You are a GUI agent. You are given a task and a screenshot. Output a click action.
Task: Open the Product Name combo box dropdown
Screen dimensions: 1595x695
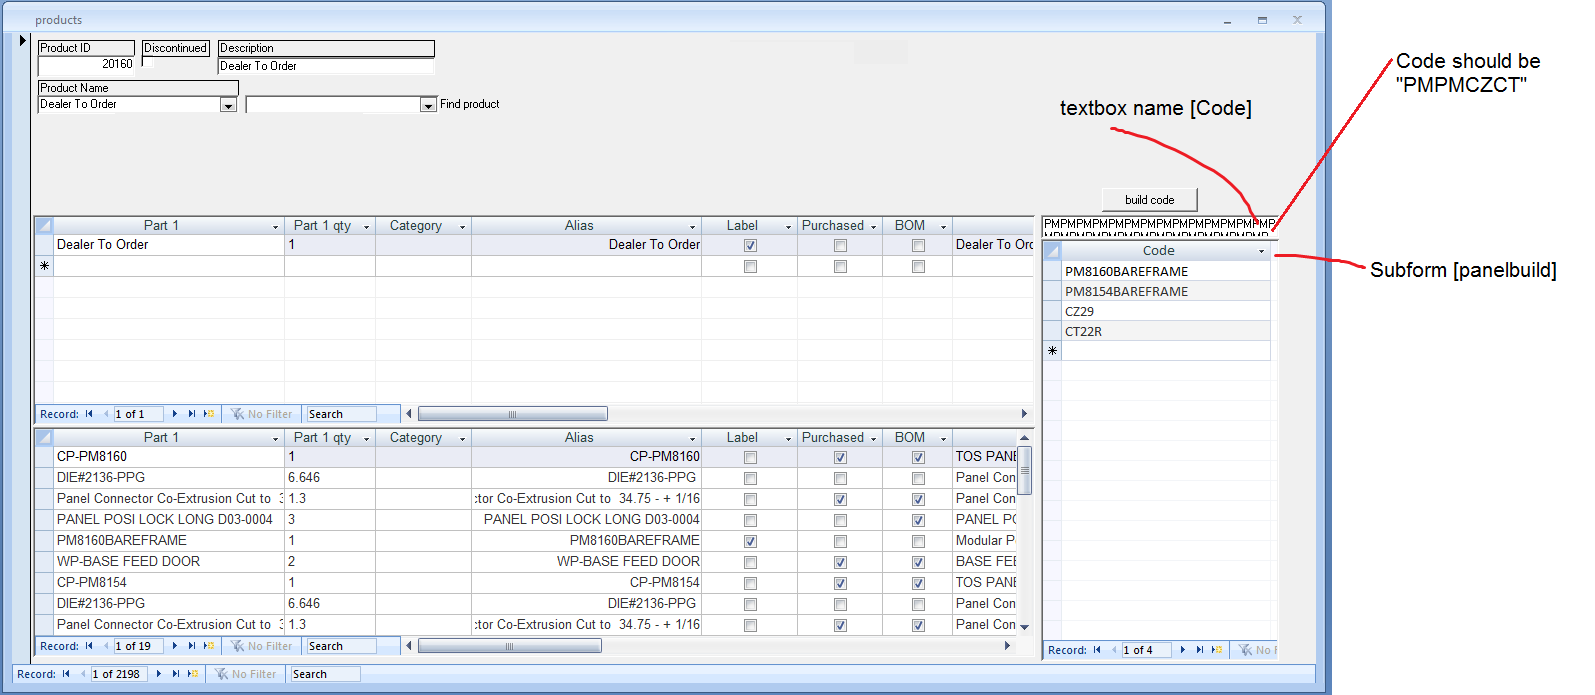click(x=228, y=105)
